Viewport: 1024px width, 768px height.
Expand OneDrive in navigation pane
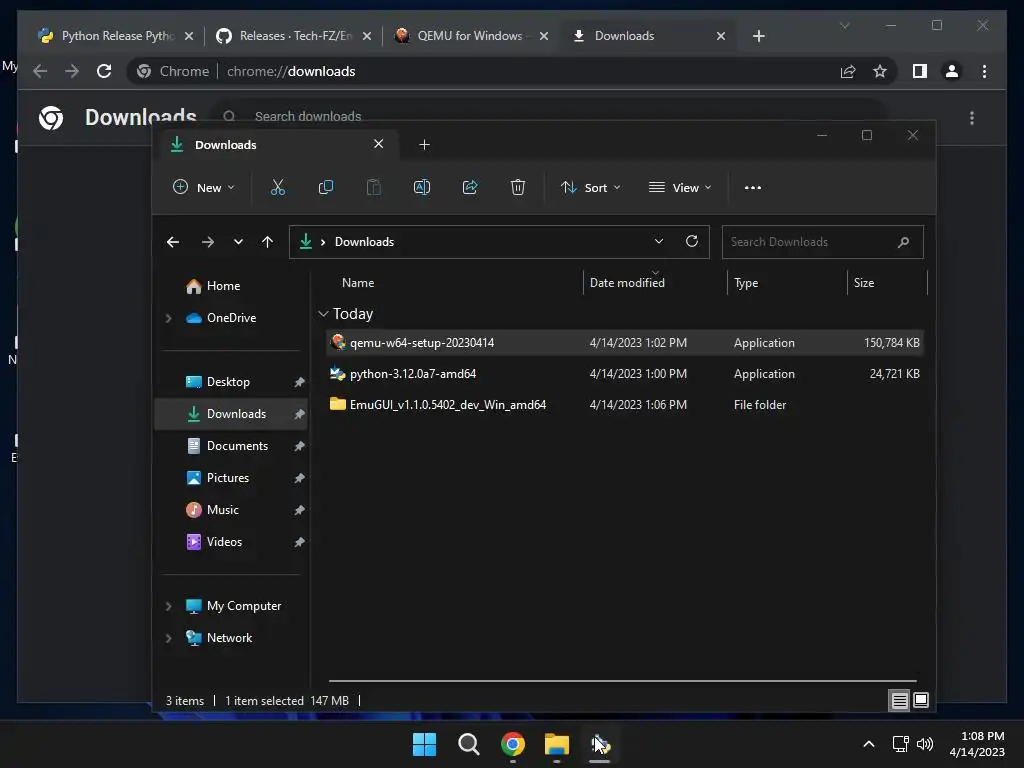pos(168,318)
